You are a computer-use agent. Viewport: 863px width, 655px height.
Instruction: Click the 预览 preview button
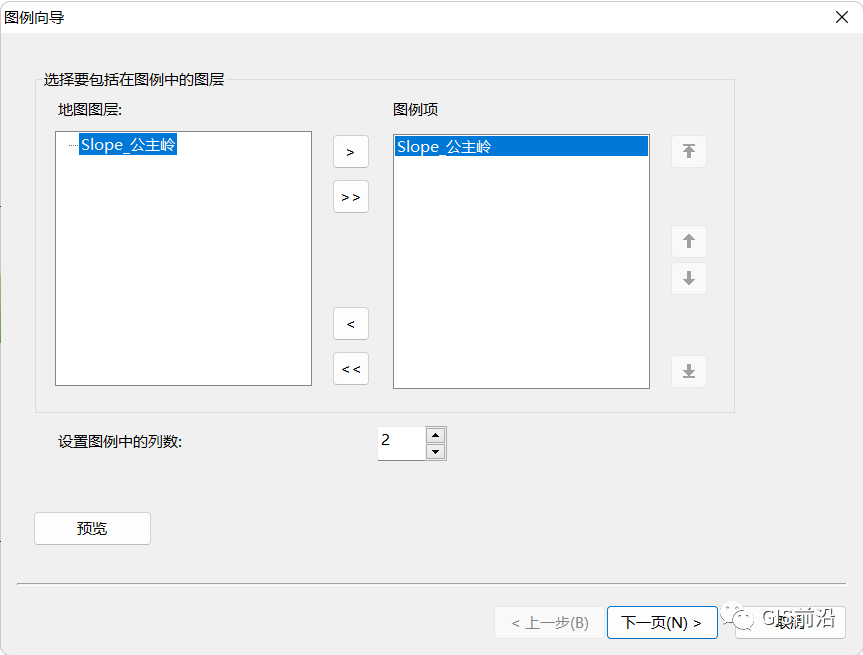click(x=92, y=528)
